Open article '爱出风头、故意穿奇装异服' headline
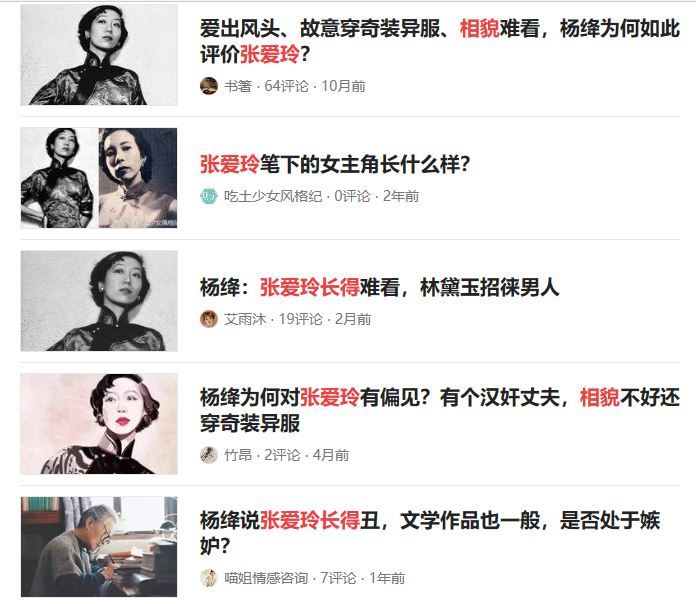 (x=439, y=41)
